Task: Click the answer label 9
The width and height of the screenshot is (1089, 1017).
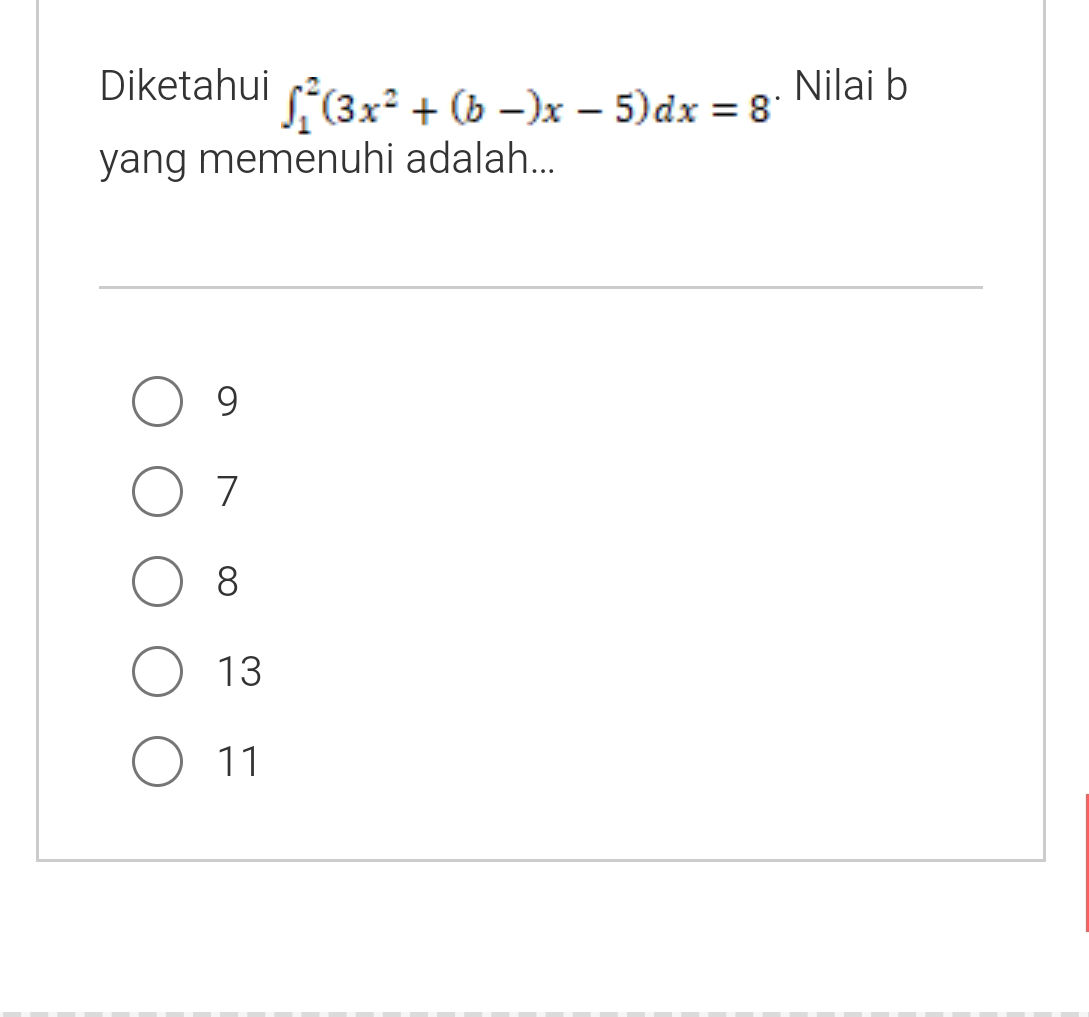Action: pyautogui.click(x=227, y=401)
